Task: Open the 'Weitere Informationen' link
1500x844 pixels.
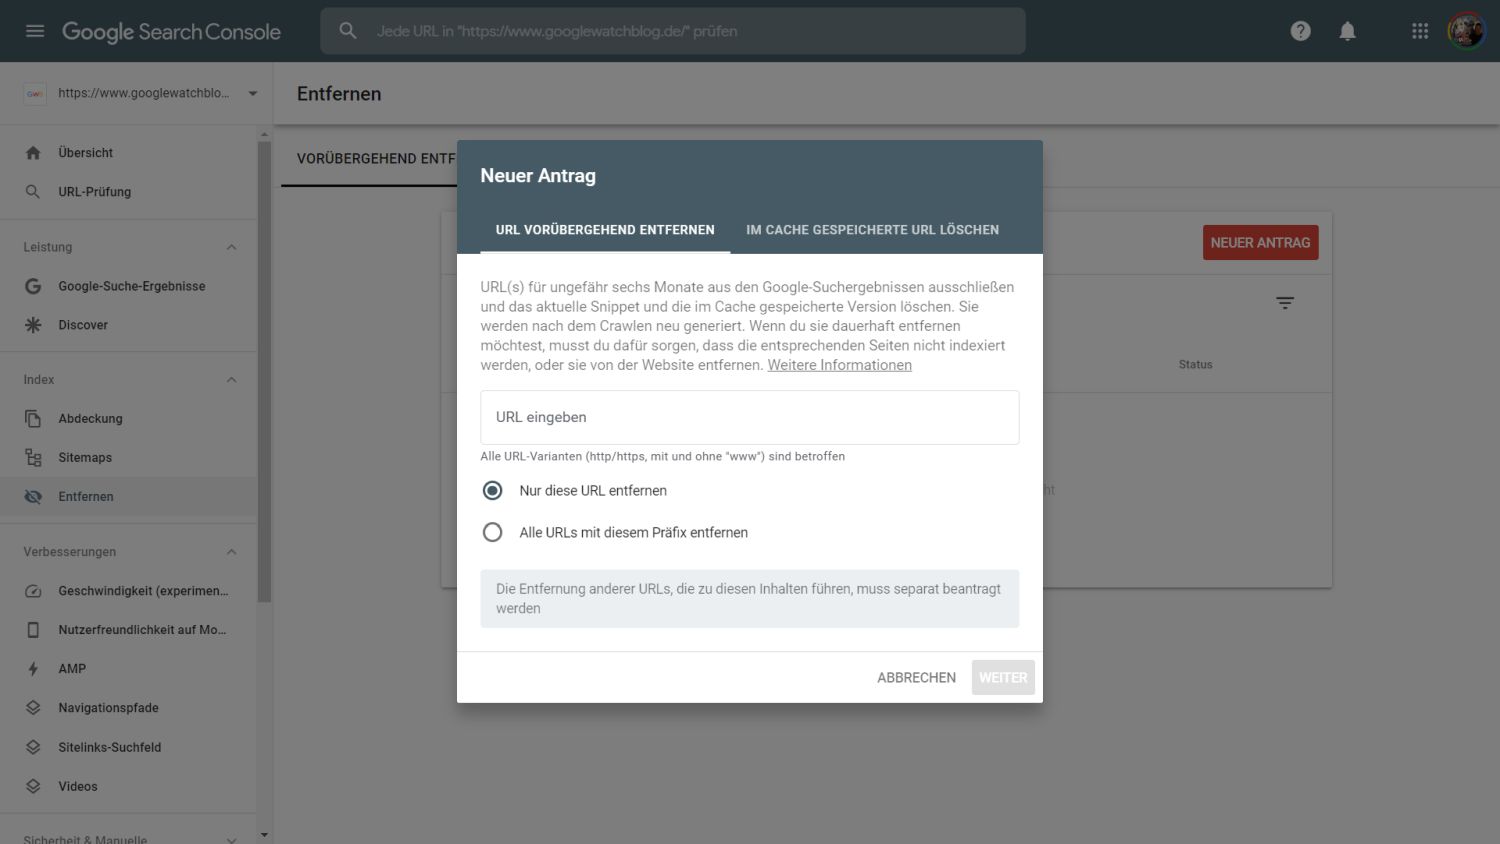Action: tap(839, 365)
